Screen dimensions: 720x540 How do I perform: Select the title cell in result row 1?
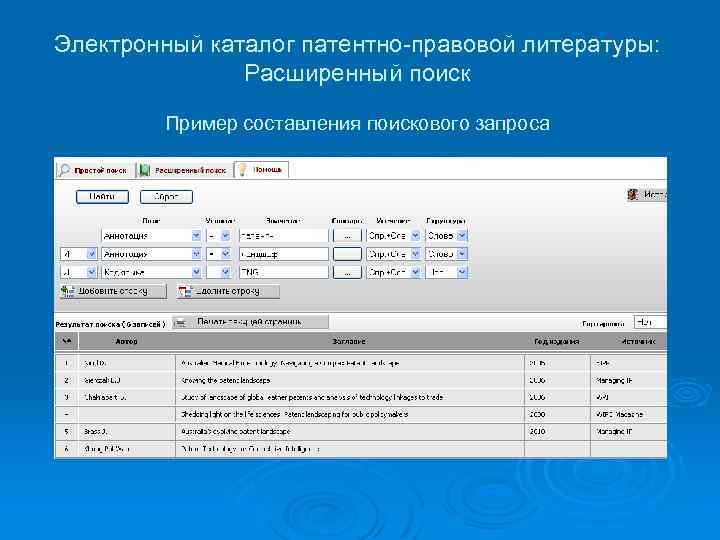349,363
